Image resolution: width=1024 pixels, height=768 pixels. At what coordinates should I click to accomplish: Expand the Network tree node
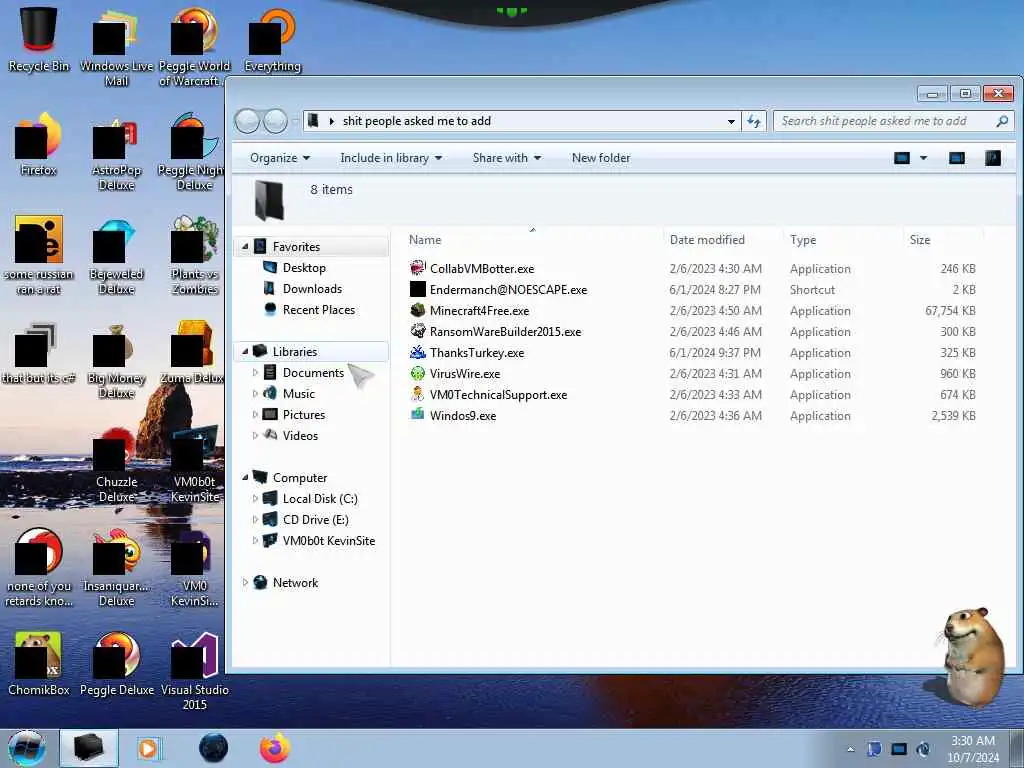click(x=245, y=583)
